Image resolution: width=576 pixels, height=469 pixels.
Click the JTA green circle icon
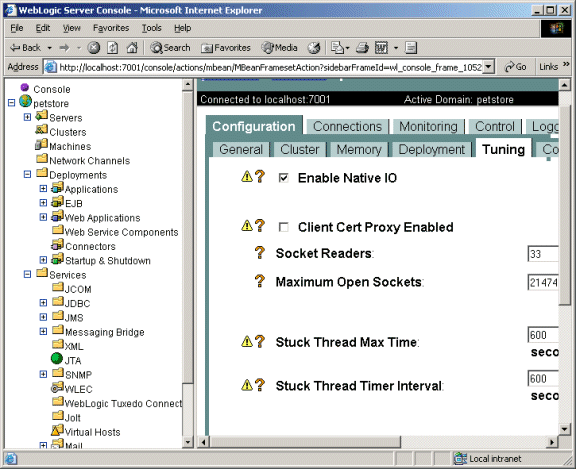click(57, 358)
